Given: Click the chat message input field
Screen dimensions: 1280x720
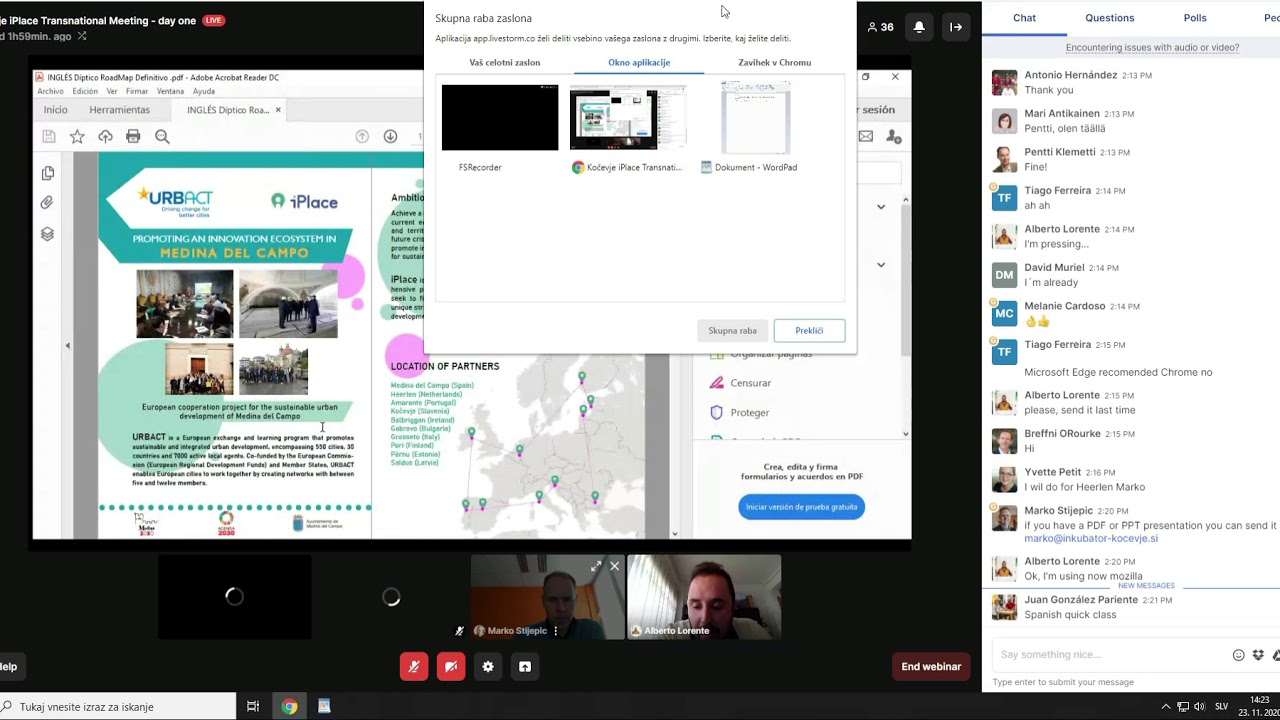Looking at the screenshot, I should [1110, 655].
